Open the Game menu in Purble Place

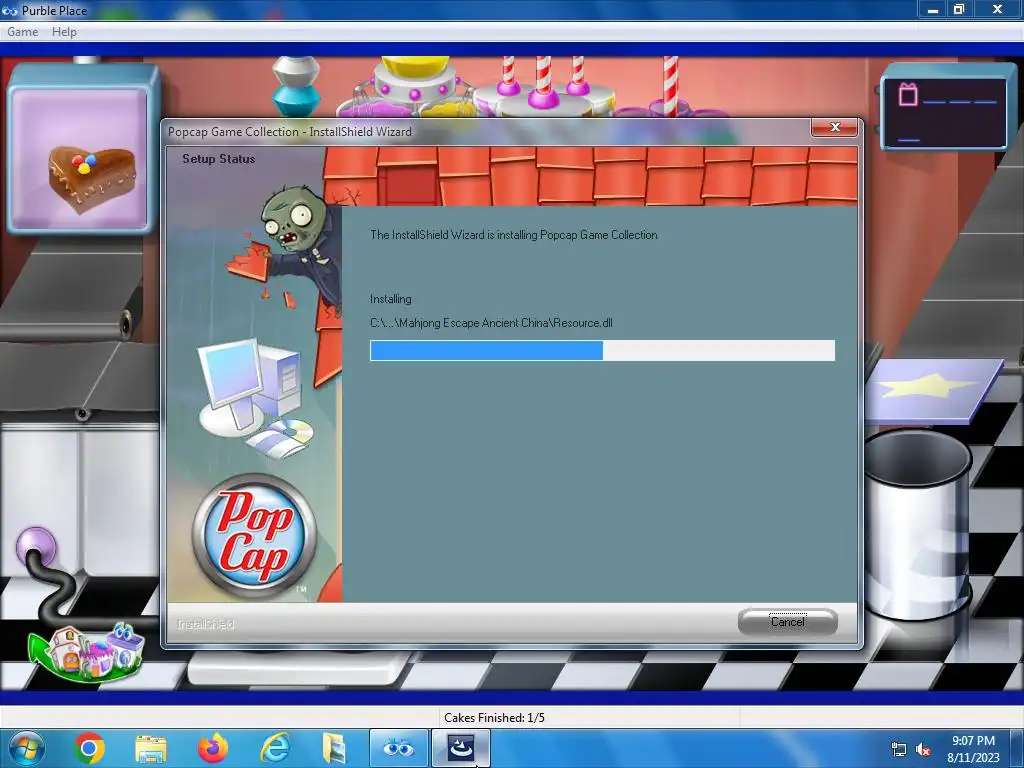coord(22,31)
